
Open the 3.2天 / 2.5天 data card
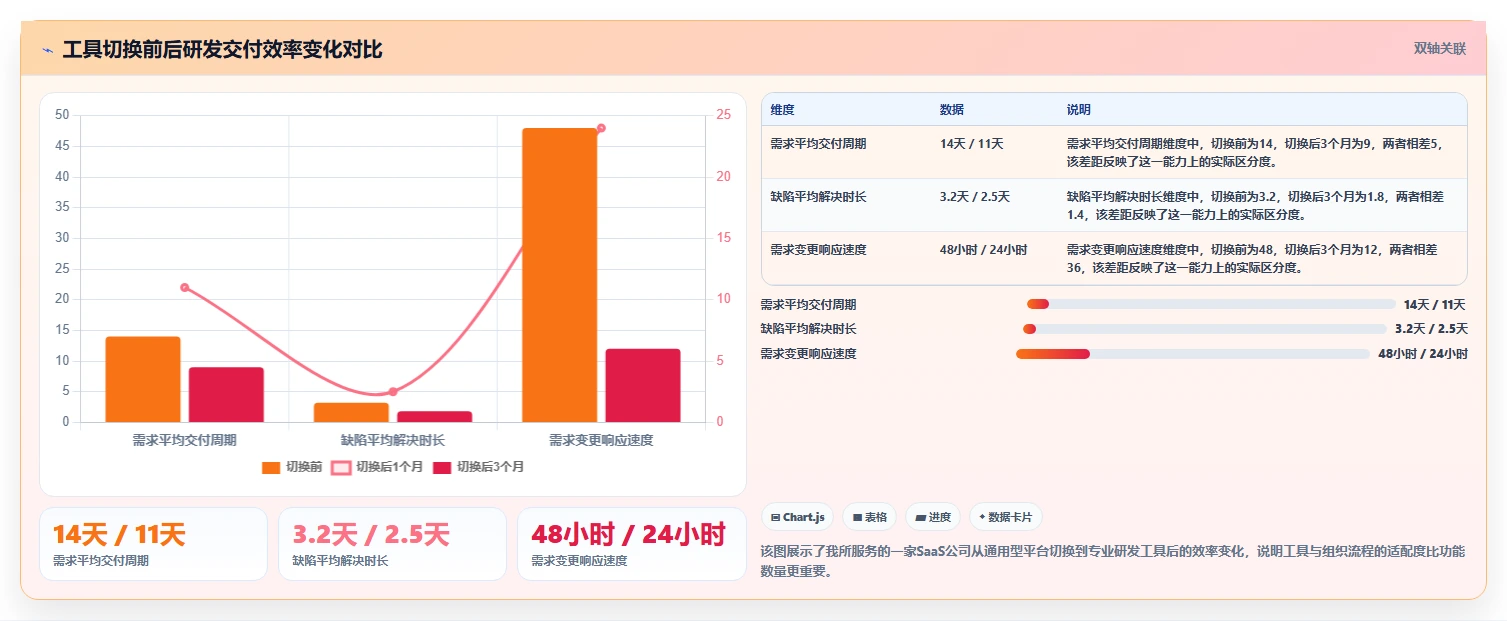(x=392, y=544)
